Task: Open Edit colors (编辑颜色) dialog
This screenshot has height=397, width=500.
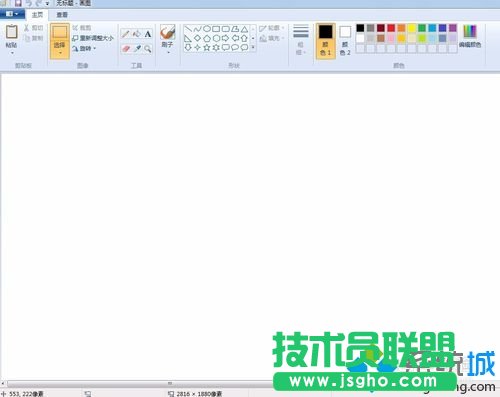Action: [470, 36]
